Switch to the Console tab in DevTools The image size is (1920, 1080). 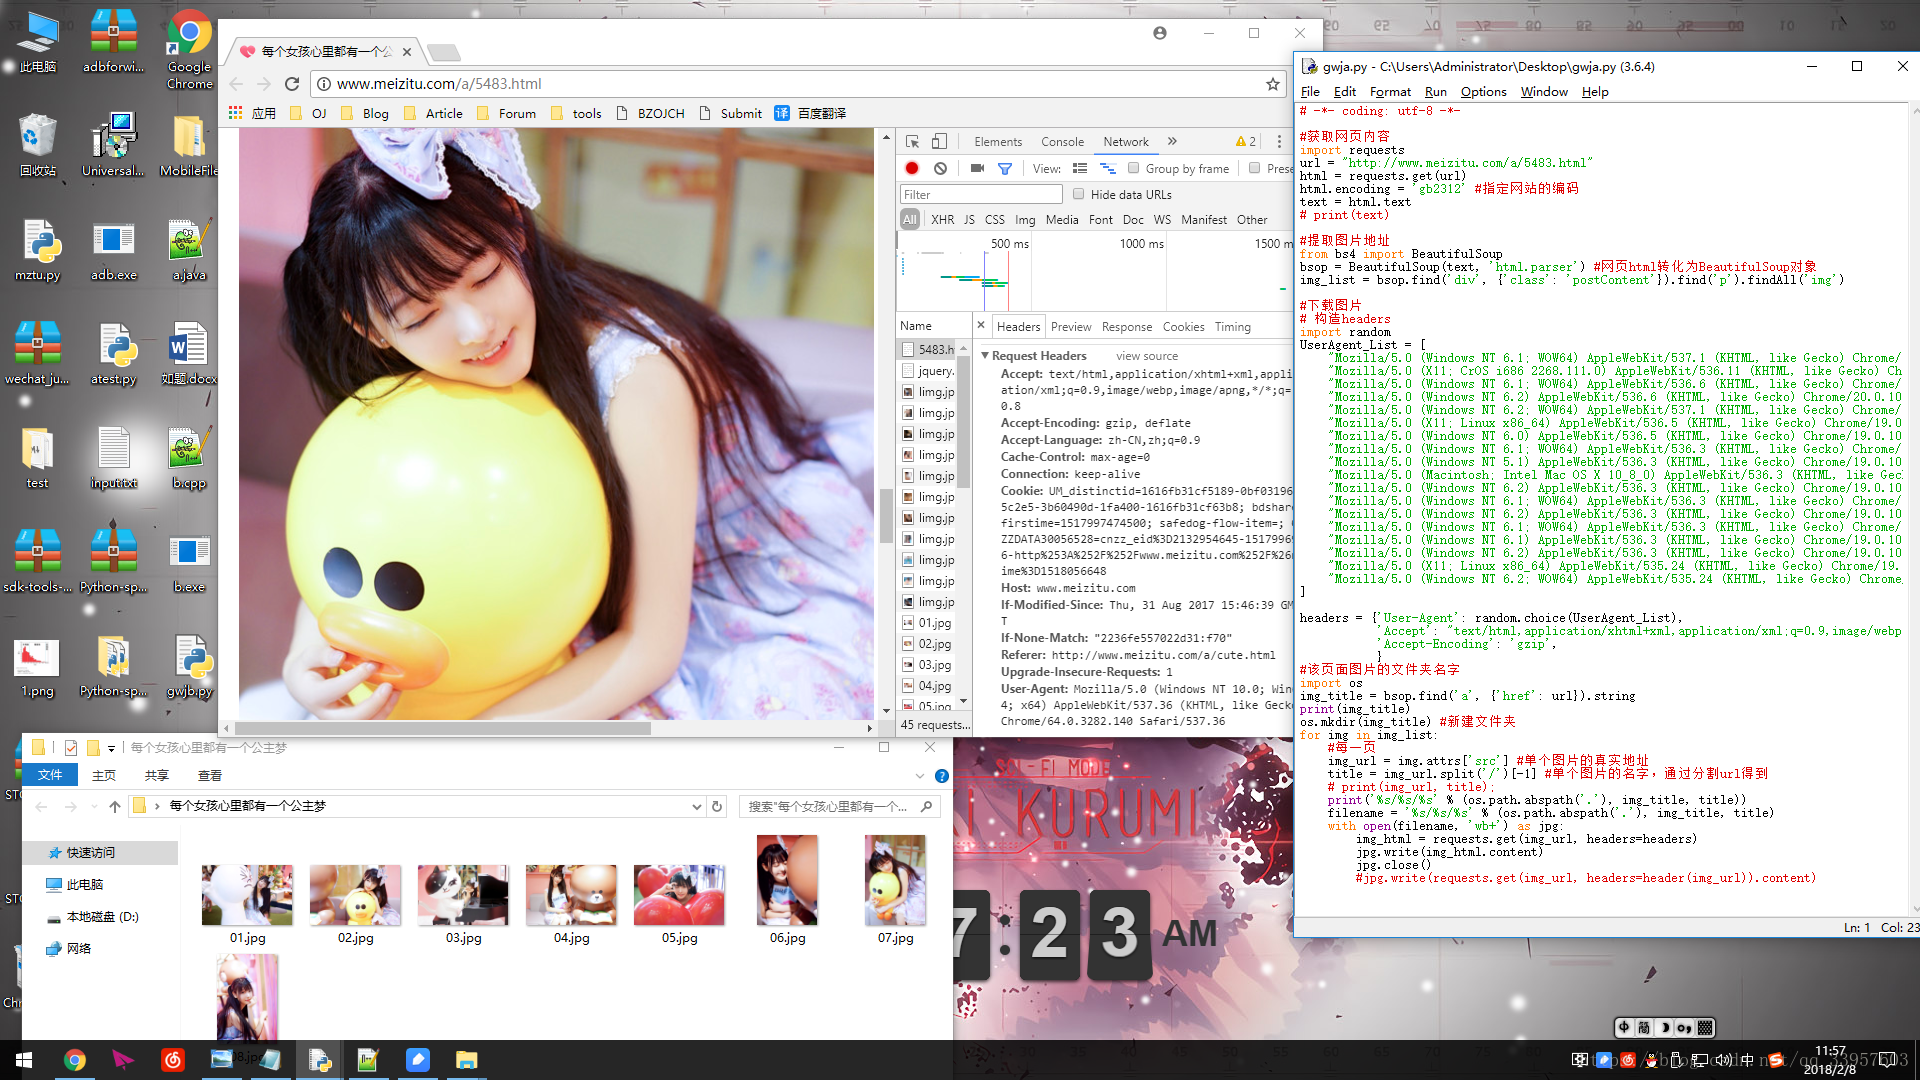pos(1062,142)
